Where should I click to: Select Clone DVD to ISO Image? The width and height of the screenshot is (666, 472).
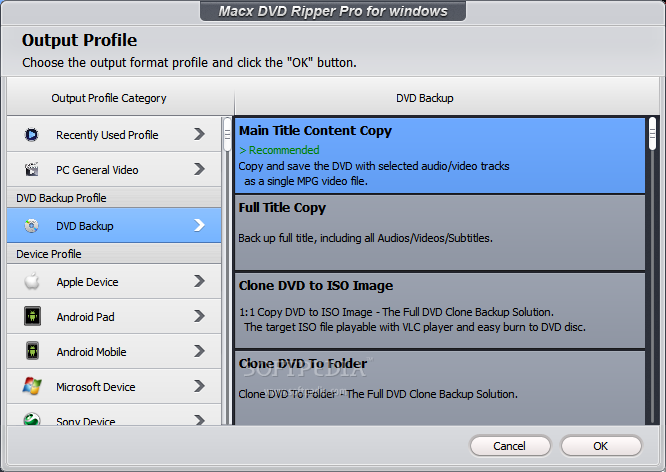point(440,310)
